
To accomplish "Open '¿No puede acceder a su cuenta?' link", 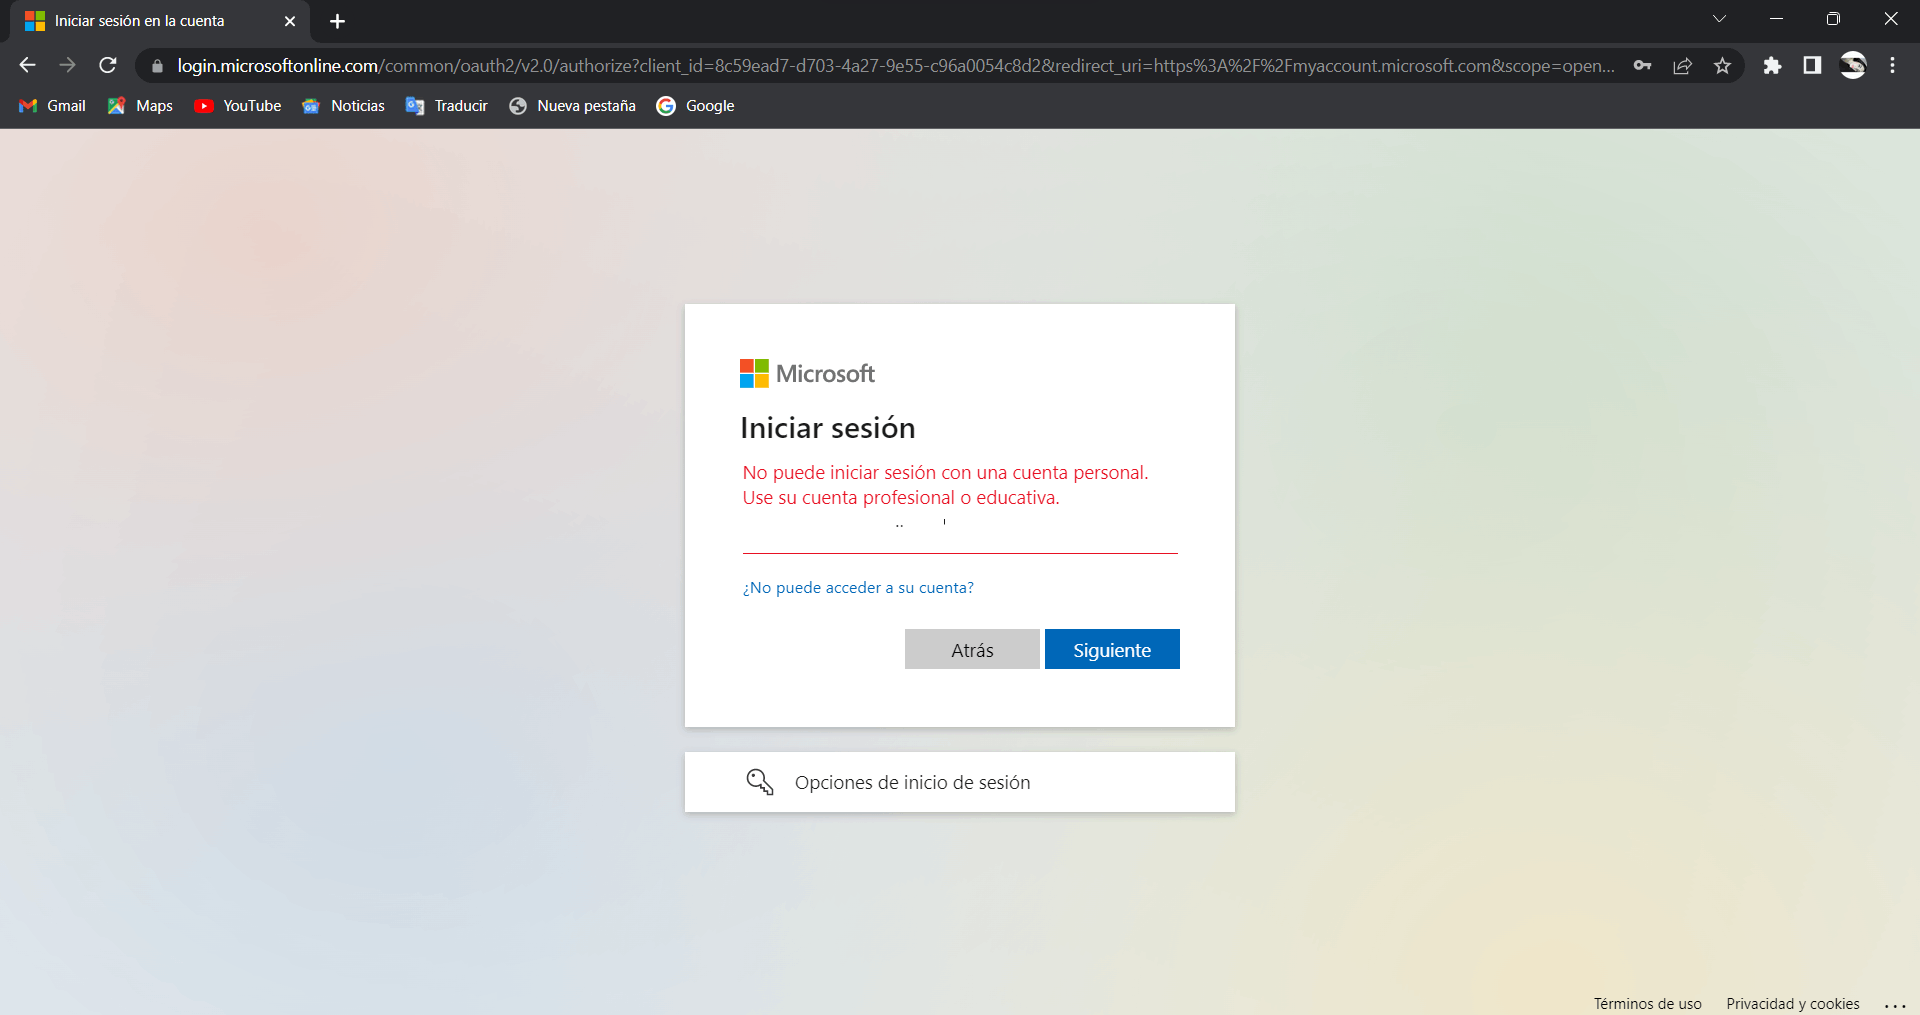I will pyautogui.click(x=858, y=588).
